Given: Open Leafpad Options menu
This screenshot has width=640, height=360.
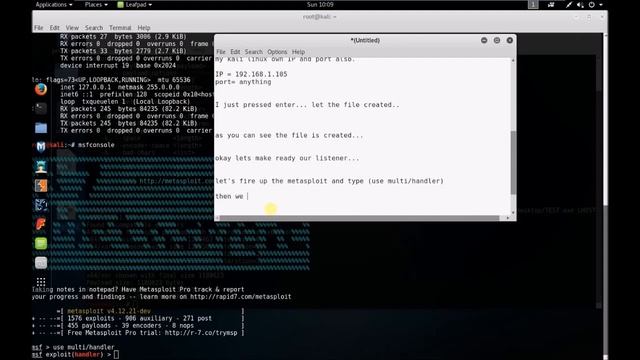Looking at the screenshot, I should 277,52.
